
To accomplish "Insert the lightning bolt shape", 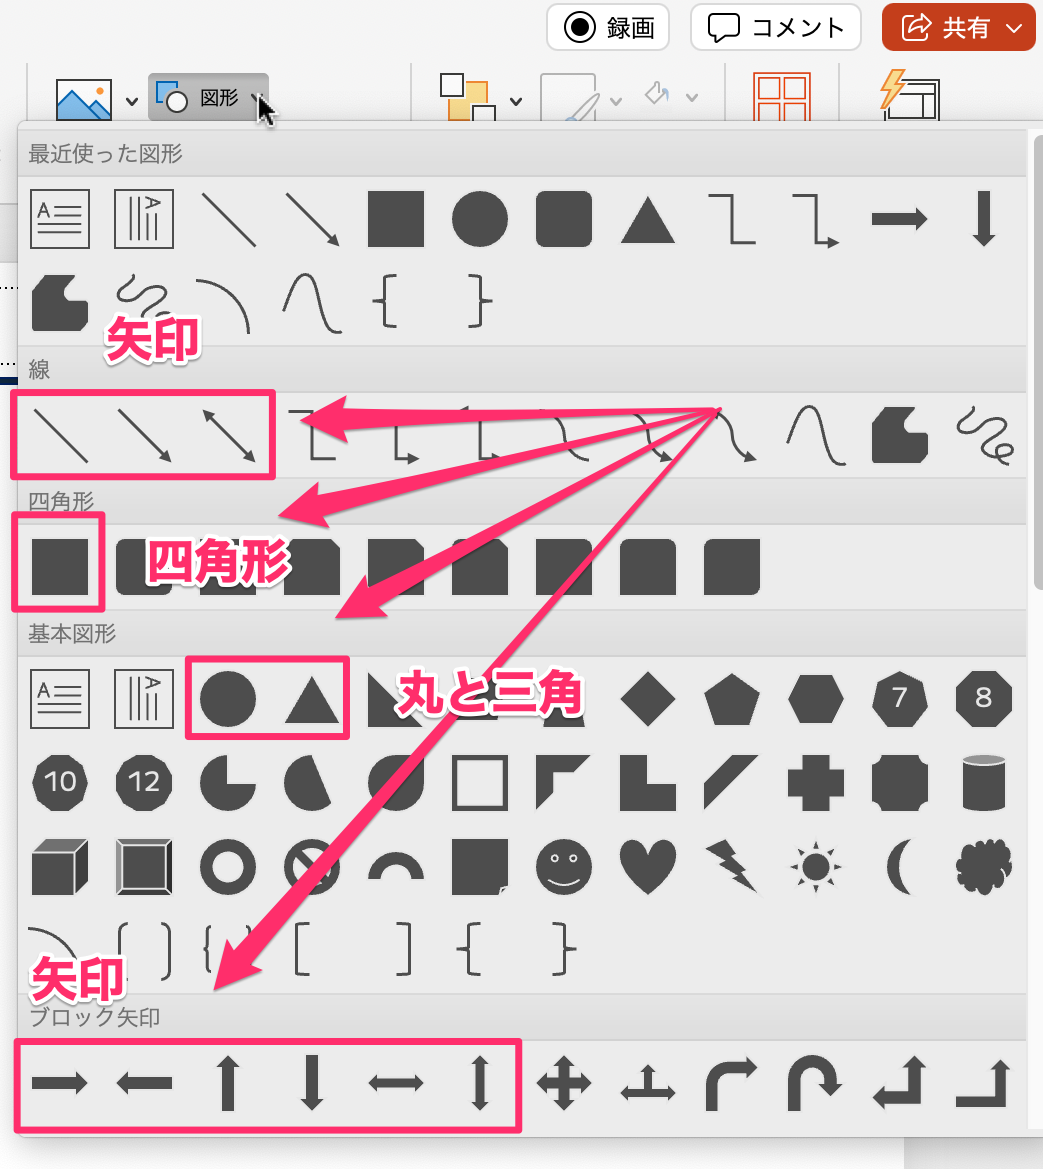I will [732, 866].
